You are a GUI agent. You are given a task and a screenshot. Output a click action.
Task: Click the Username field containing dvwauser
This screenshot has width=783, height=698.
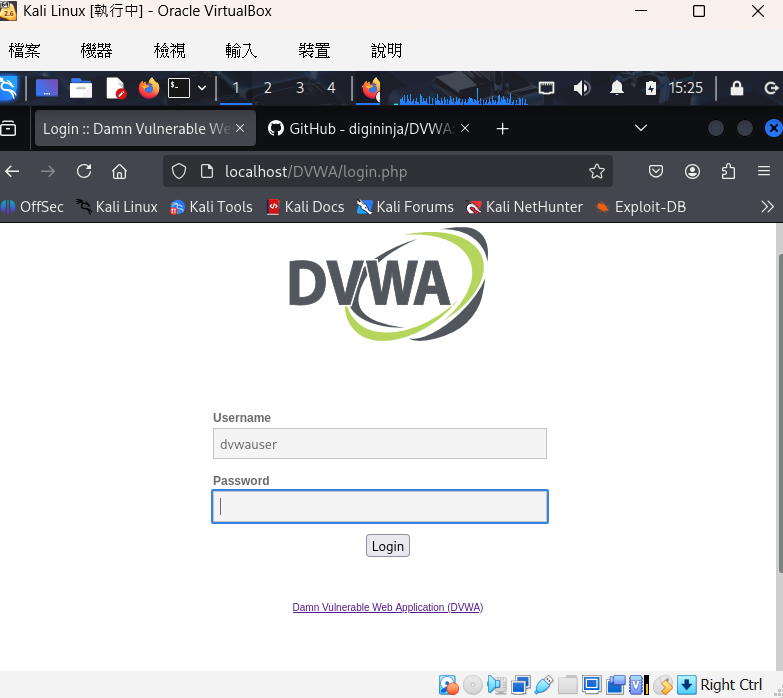[380, 443]
